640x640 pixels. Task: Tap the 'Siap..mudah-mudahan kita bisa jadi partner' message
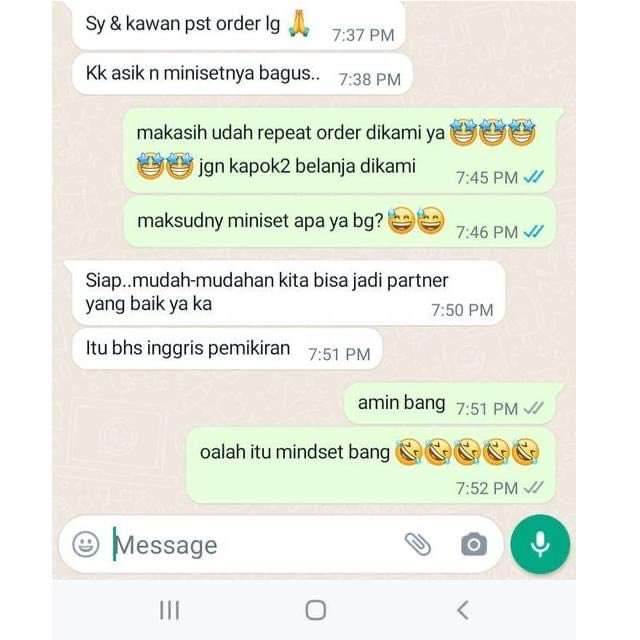tap(288, 293)
